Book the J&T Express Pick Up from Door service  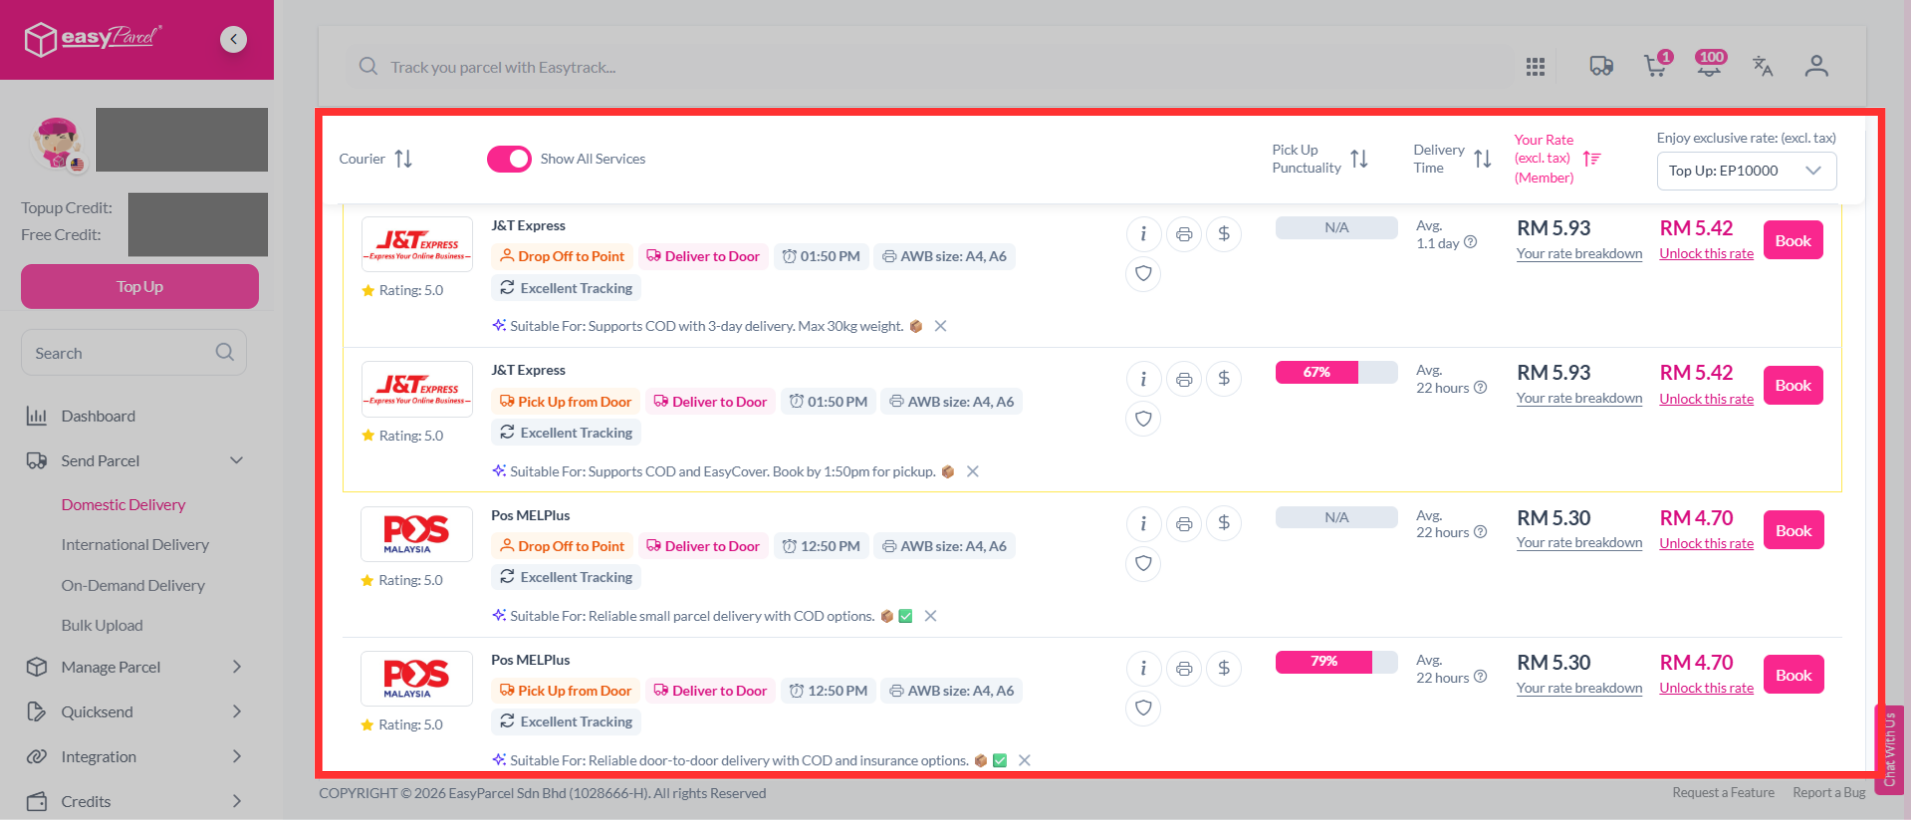point(1793,385)
